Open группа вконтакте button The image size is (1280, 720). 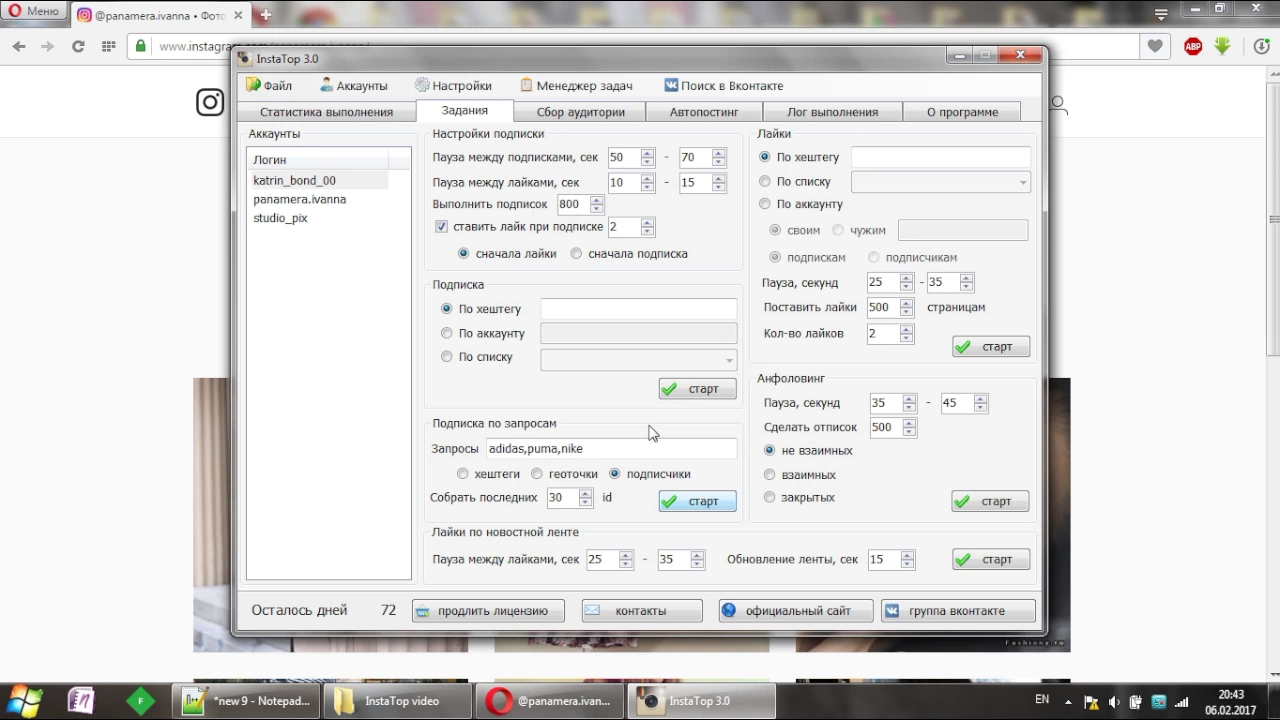click(958, 611)
